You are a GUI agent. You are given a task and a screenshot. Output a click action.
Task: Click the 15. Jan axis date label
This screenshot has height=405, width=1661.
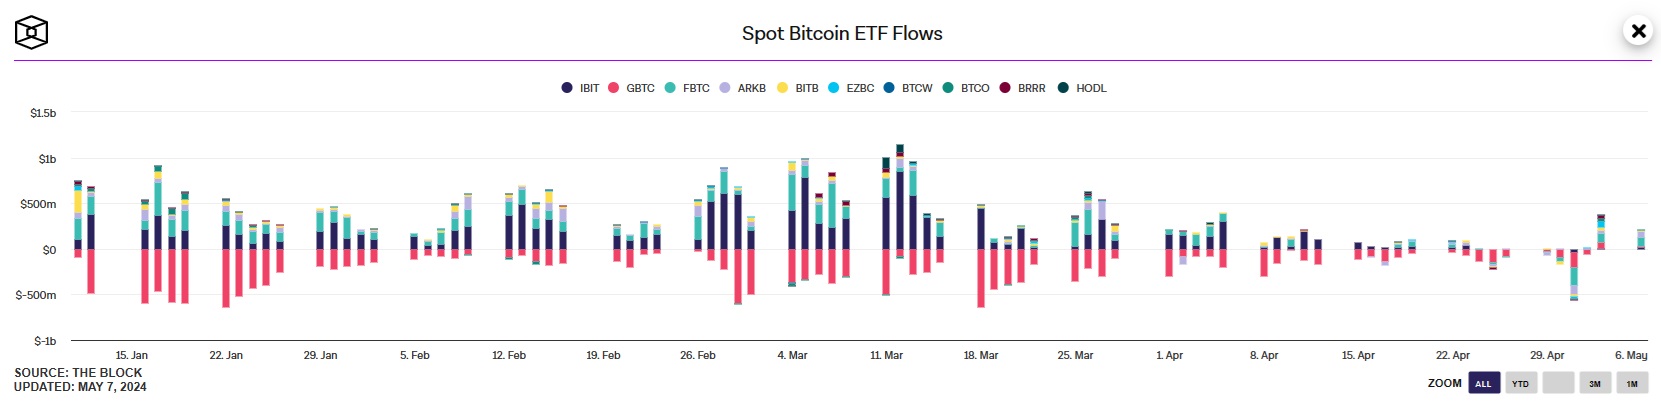tap(131, 355)
